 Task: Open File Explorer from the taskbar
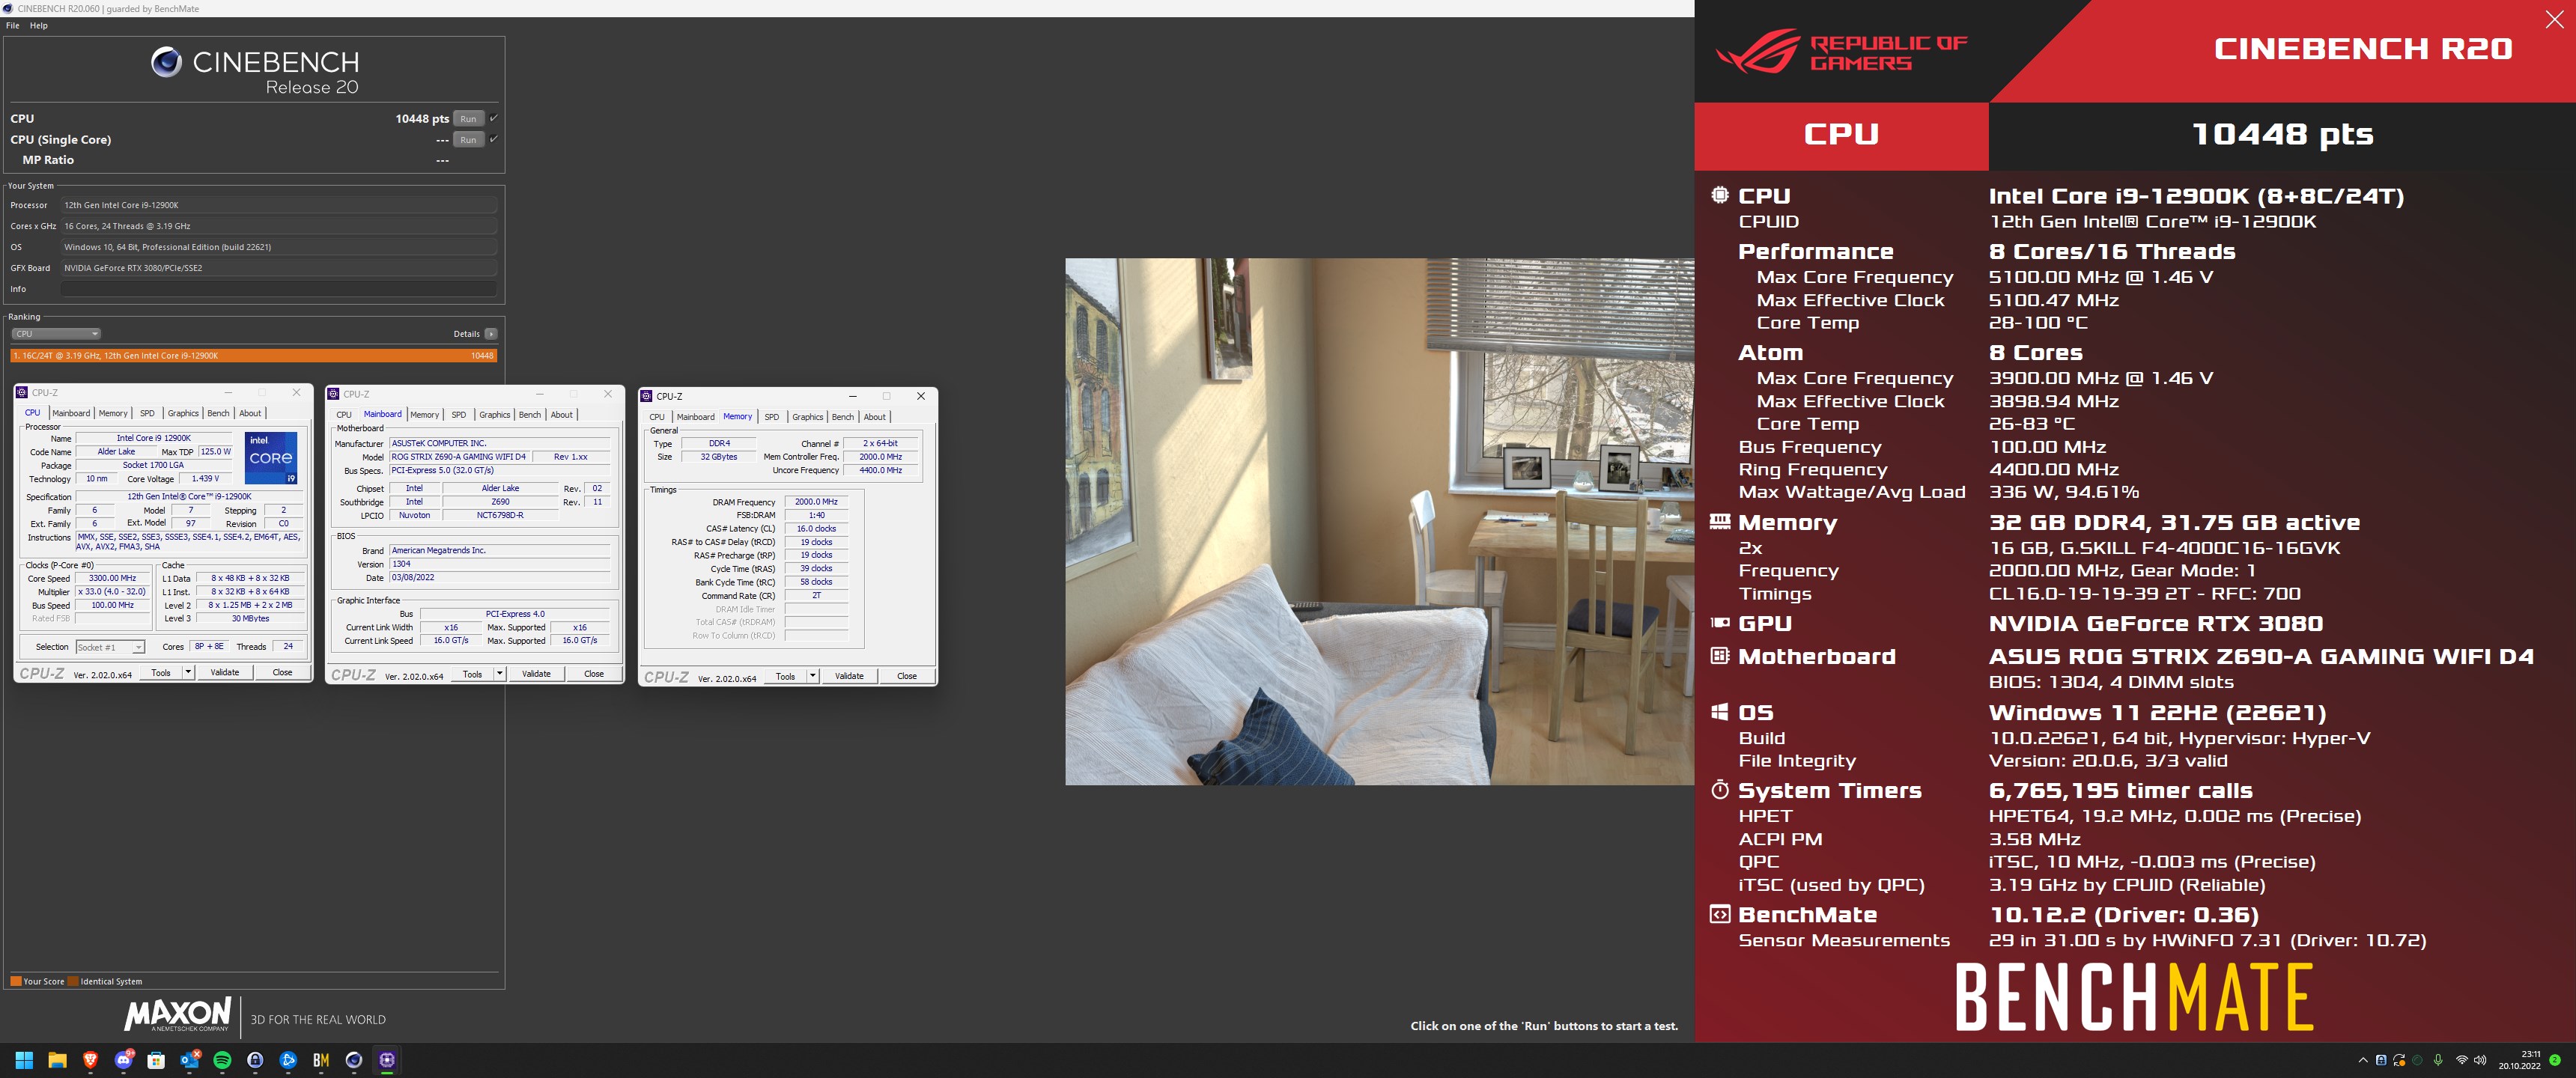[57, 1060]
